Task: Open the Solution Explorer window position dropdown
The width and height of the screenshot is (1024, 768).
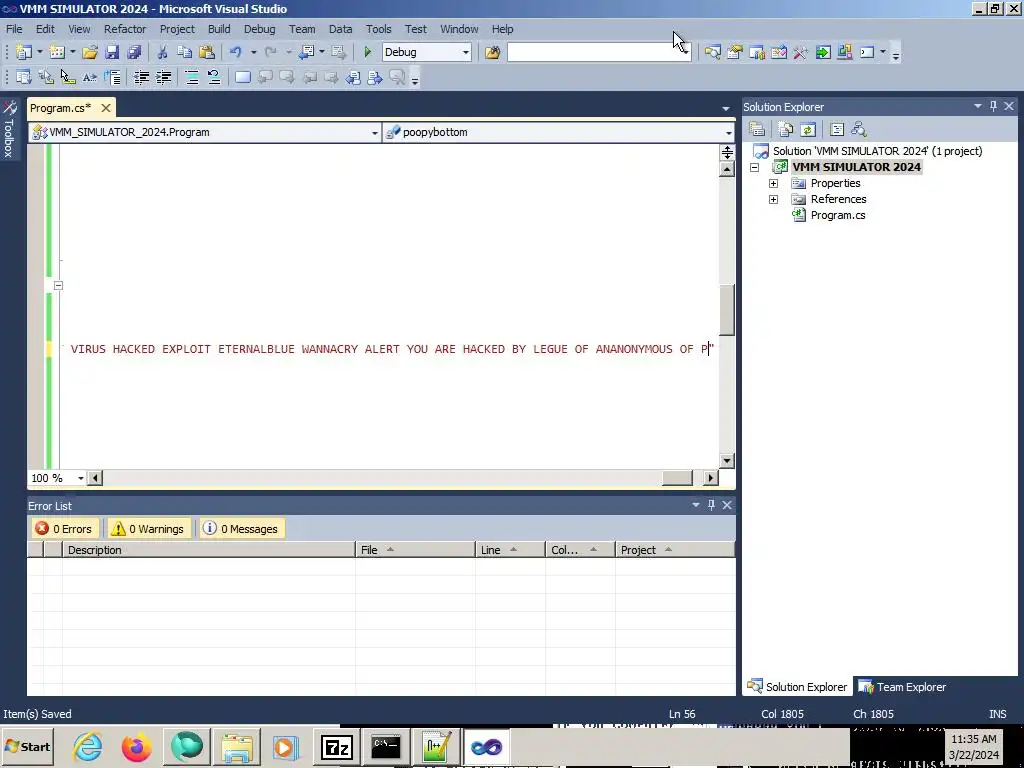Action: click(978, 106)
